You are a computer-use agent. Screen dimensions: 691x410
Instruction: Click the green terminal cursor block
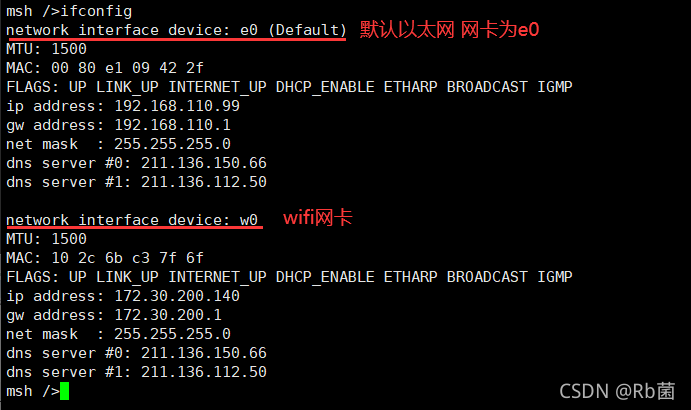coord(64,391)
